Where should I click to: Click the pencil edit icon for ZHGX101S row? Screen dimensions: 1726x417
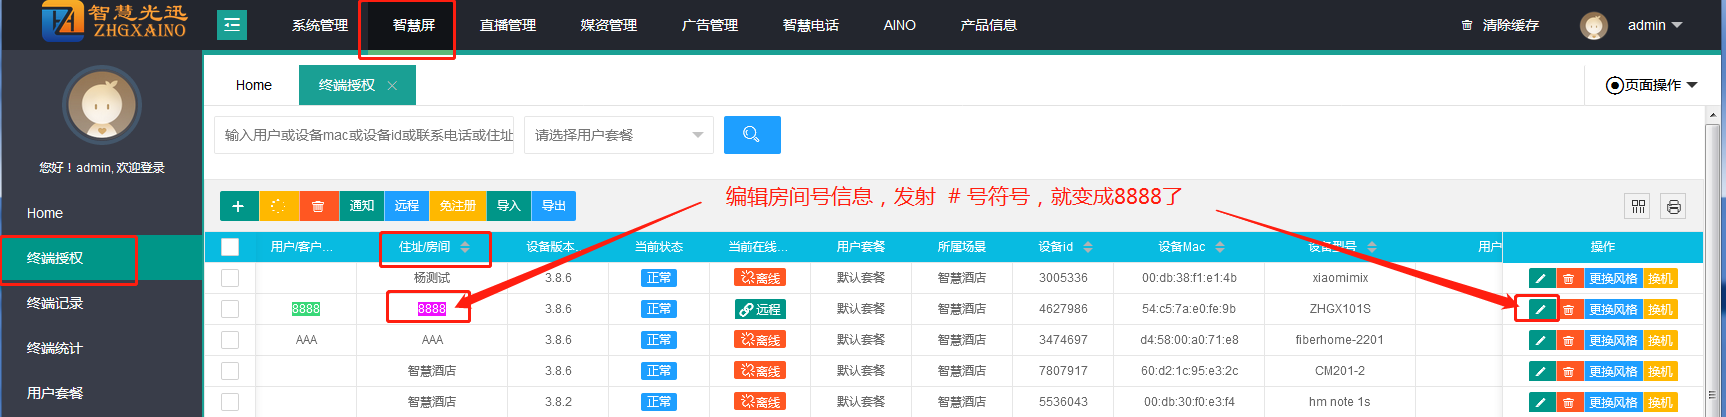click(x=1541, y=310)
